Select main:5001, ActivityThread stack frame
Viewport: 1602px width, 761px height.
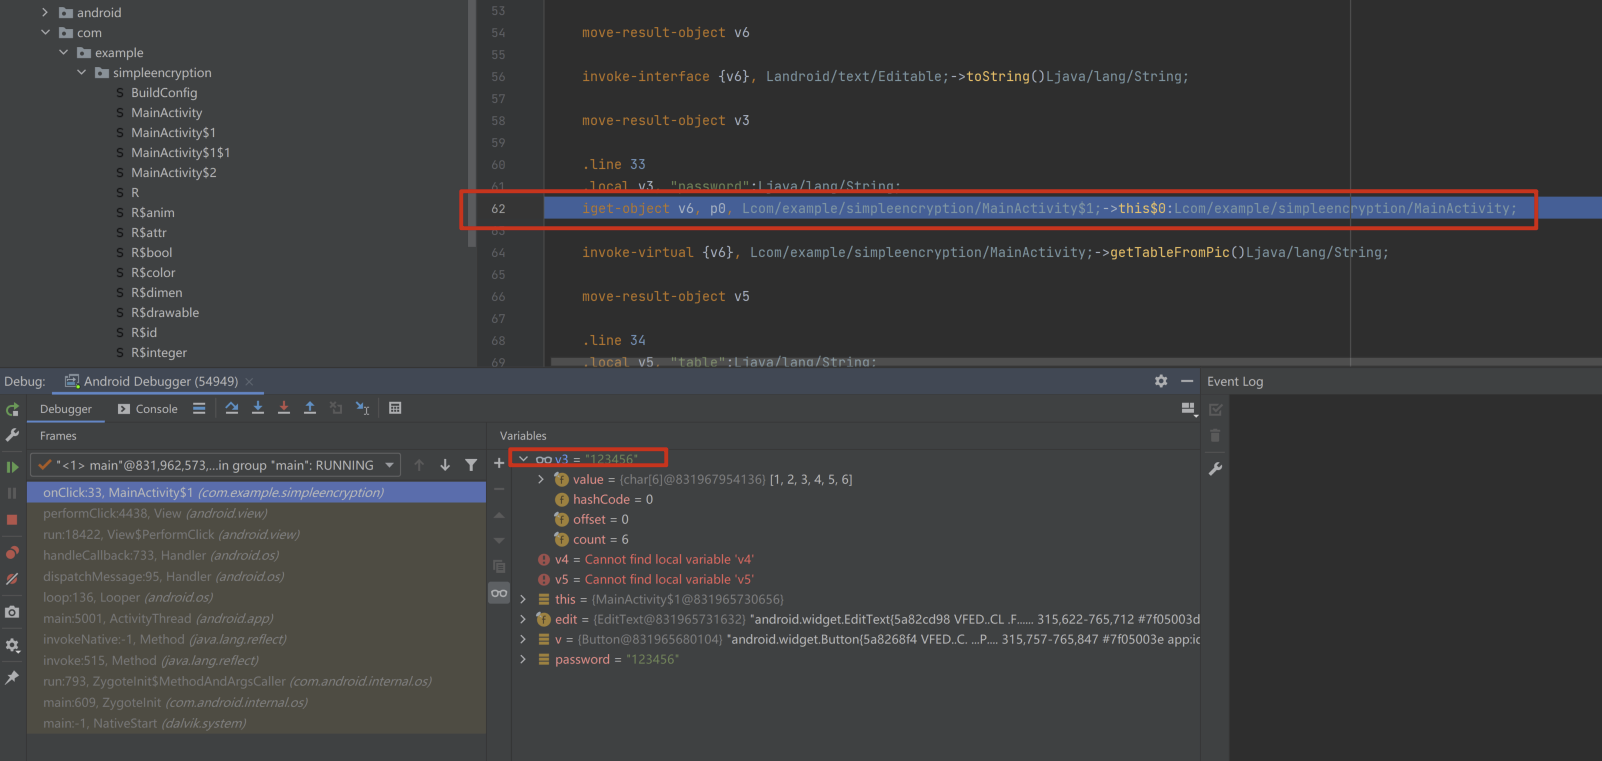[x=256, y=619]
